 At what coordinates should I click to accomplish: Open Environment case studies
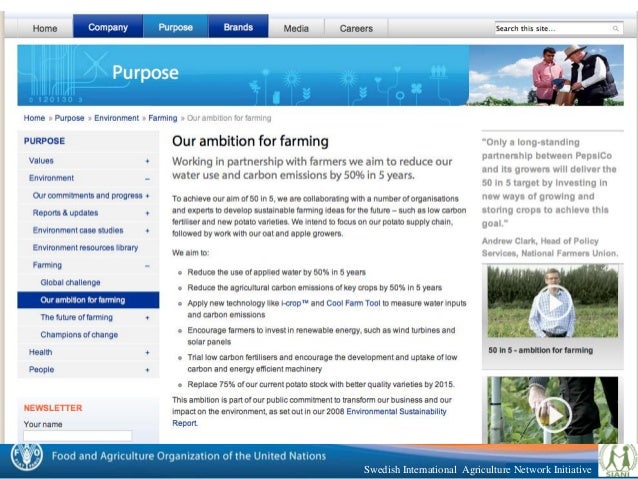pos(78,230)
